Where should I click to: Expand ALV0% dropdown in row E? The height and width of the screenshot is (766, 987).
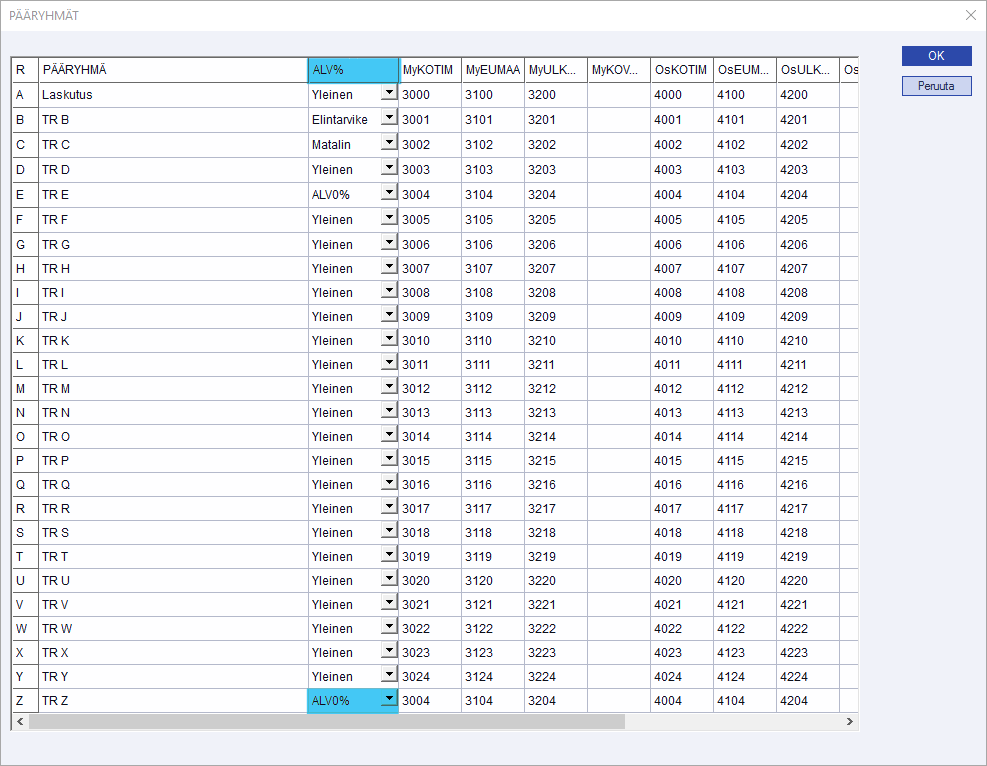click(389, 194)
